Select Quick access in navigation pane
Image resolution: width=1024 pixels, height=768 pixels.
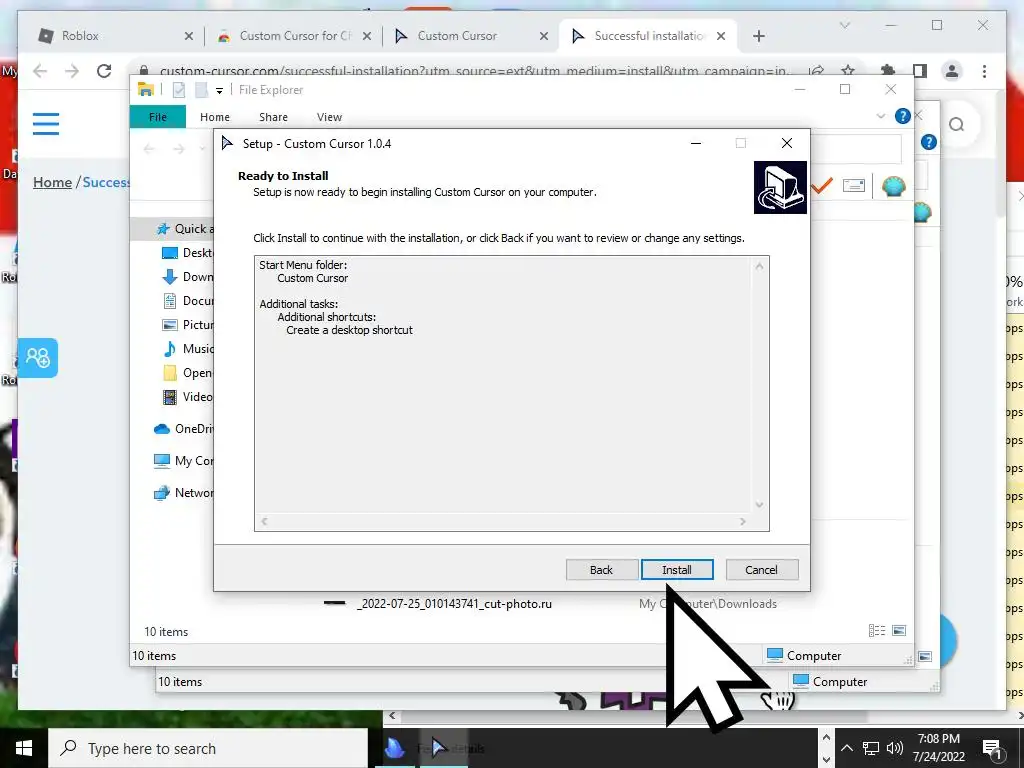[184, 229]
